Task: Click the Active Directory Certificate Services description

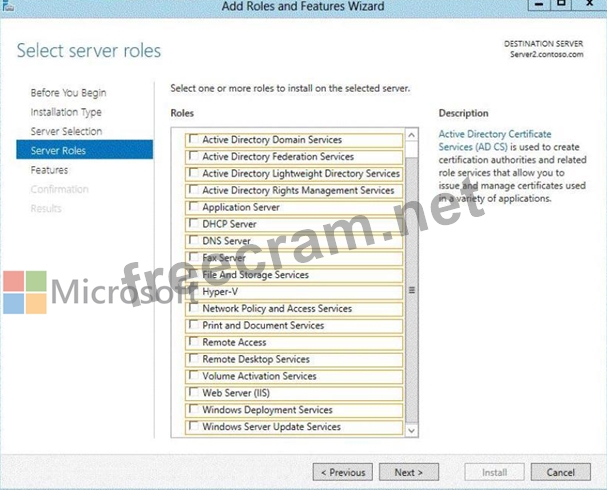Action: 512,166
